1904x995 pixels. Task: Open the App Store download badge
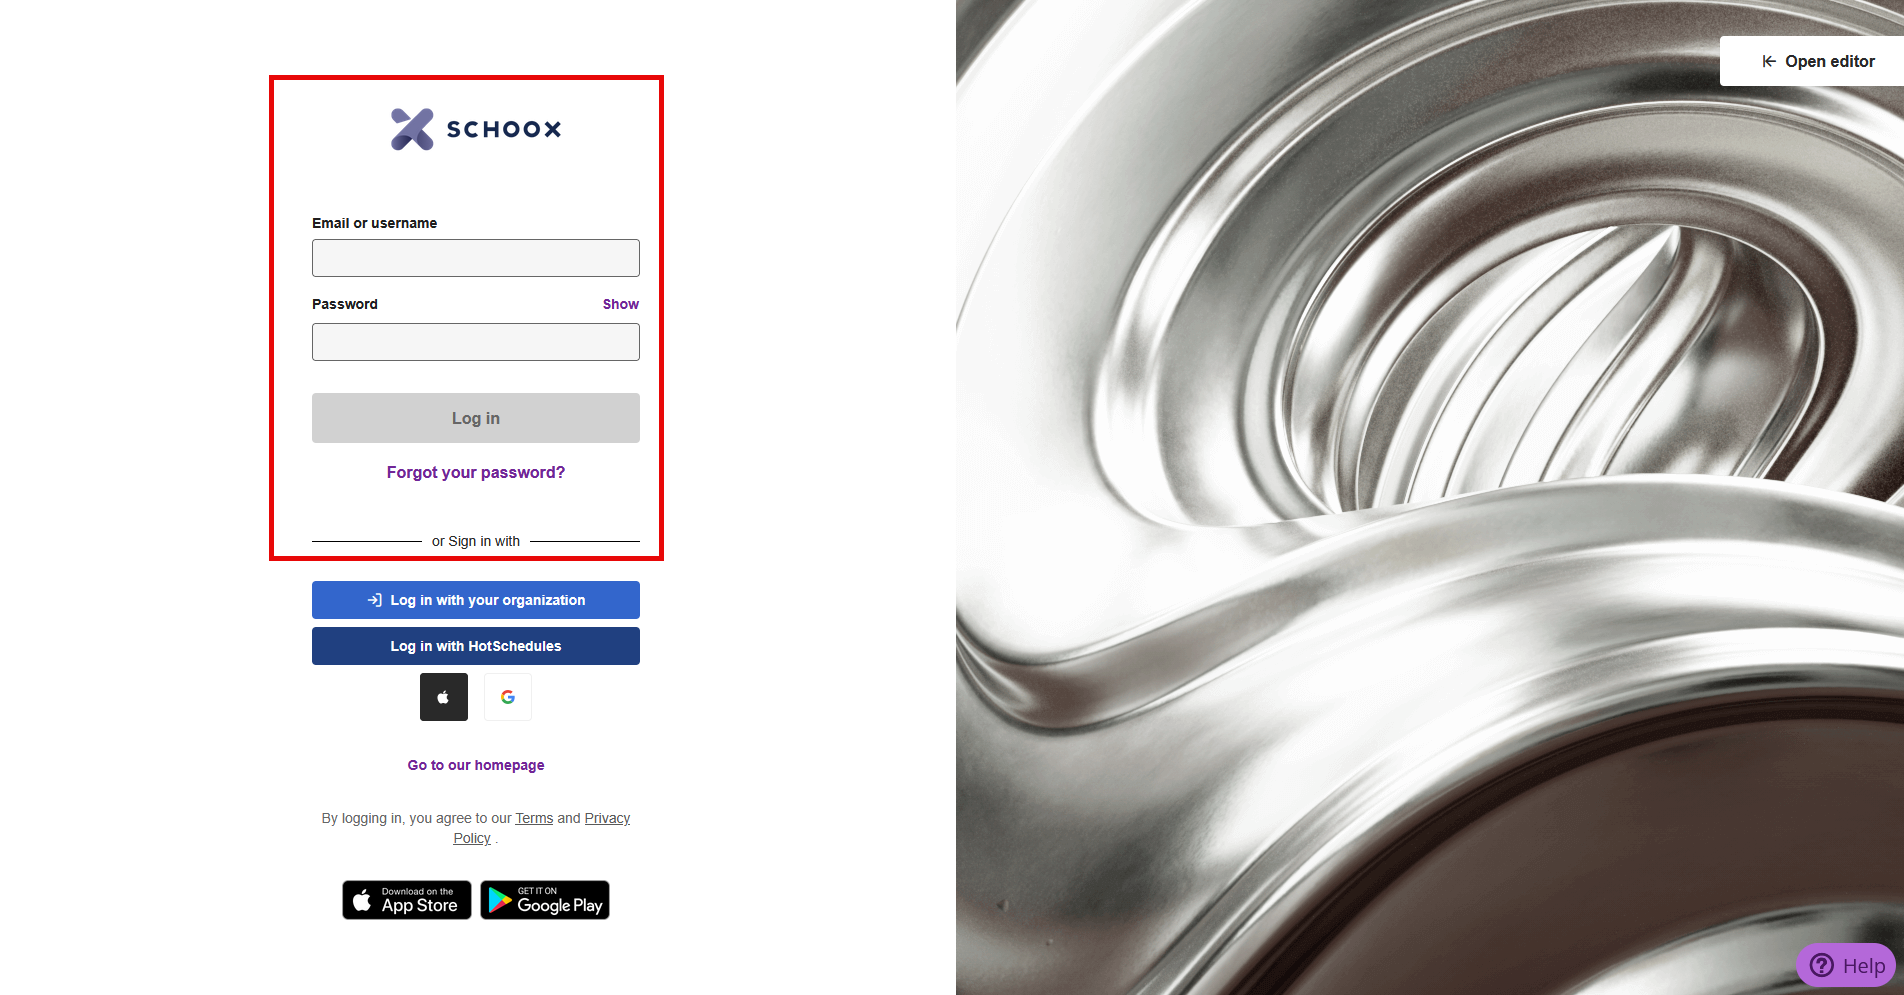click(x=407, y=900)
